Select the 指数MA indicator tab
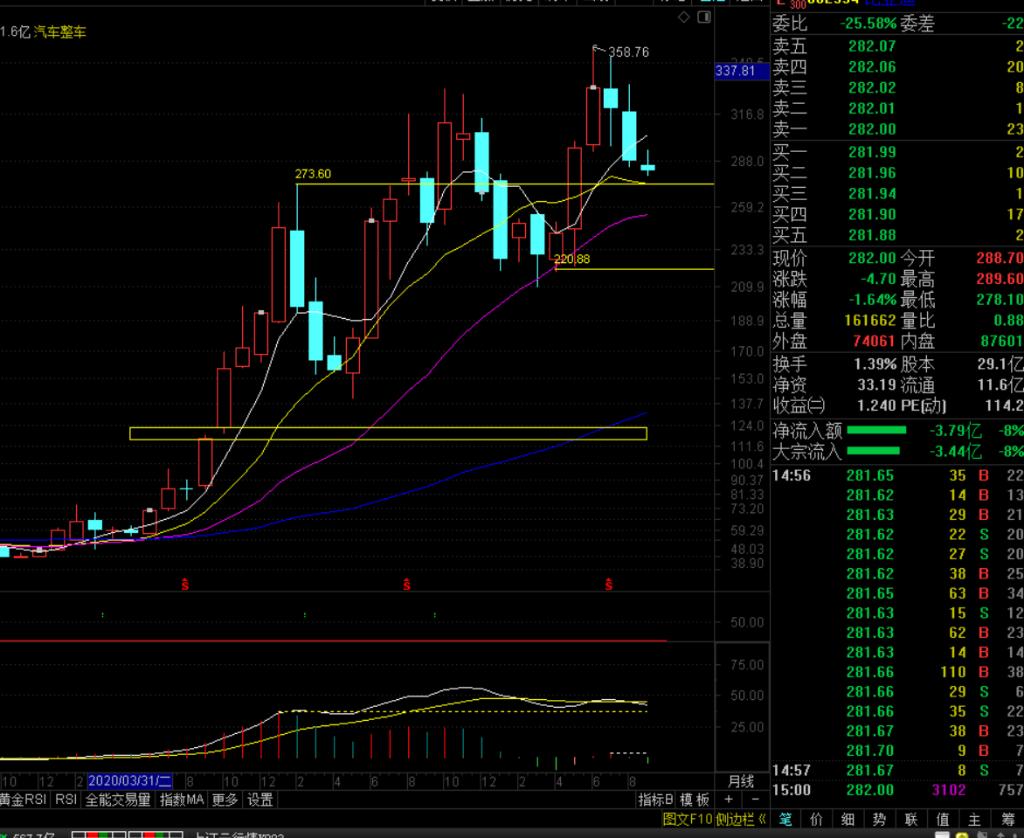The image size is (1024, 838). tap(182, 800)
